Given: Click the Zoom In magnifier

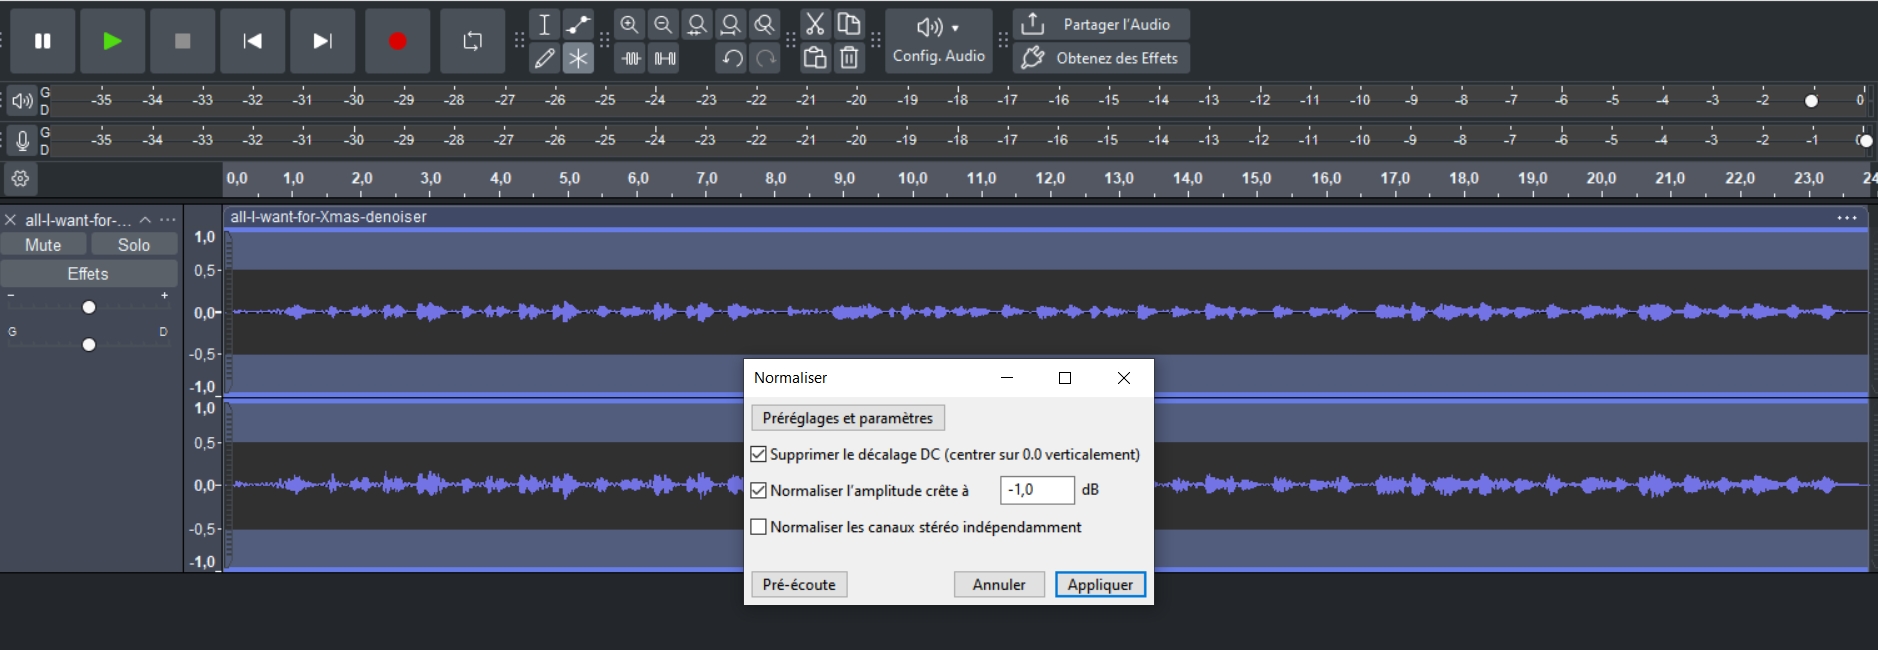Looking at the screenshot, I should [629, 25].
